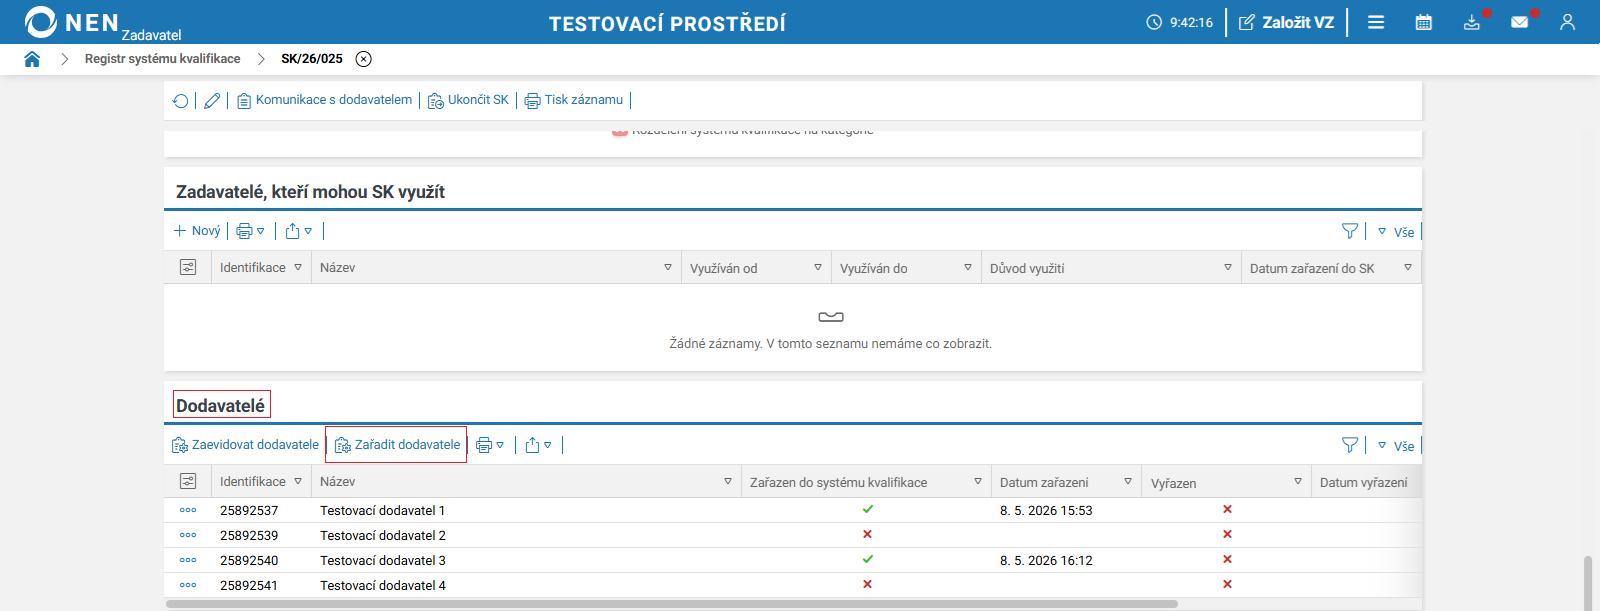This screenshot has width=1600, height=611.
Task: Select Testovací dodavatel 2 name
Action: [x=382, y=535]
